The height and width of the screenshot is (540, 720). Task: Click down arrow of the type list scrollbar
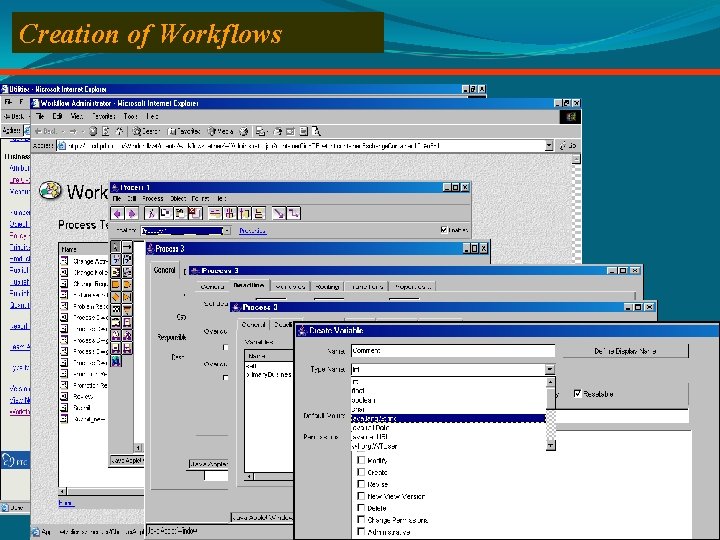[551, 445]
